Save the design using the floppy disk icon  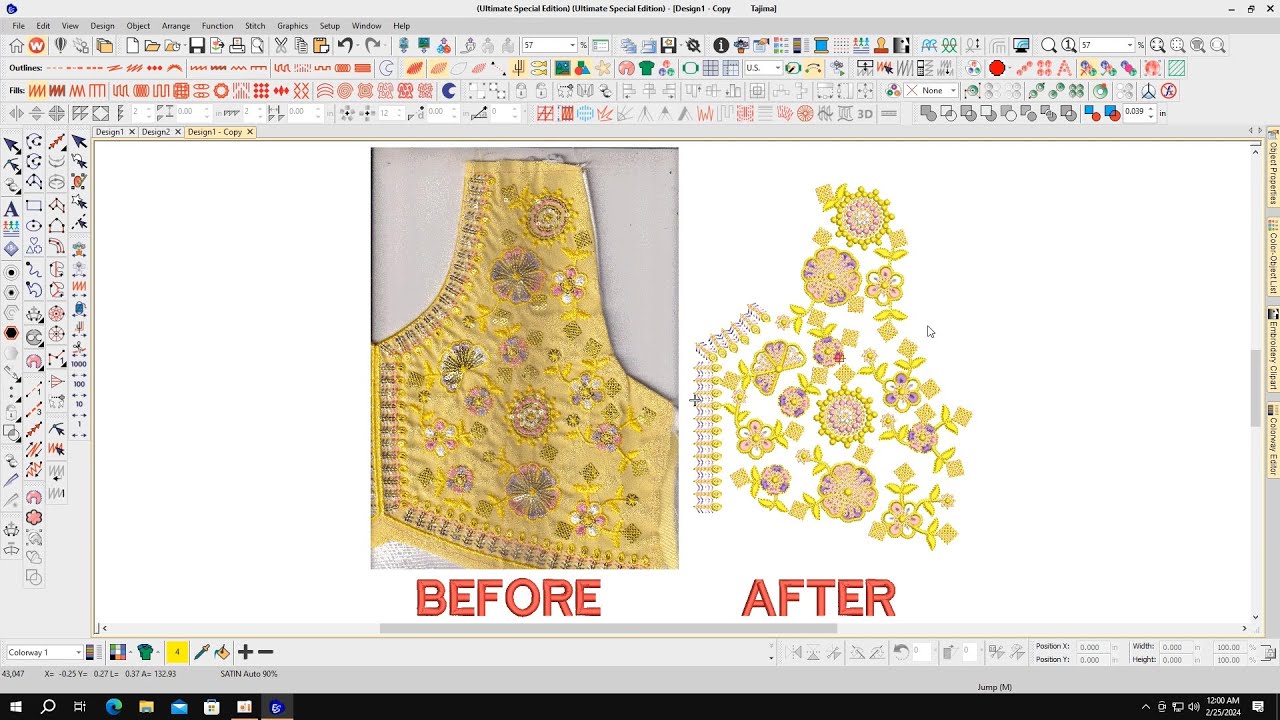(197, 45)
